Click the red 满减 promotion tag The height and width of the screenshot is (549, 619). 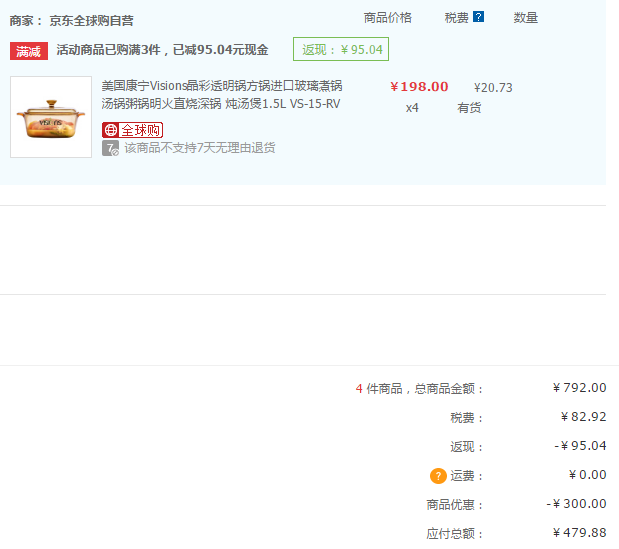pyautogui.click(x=29, y=51)
